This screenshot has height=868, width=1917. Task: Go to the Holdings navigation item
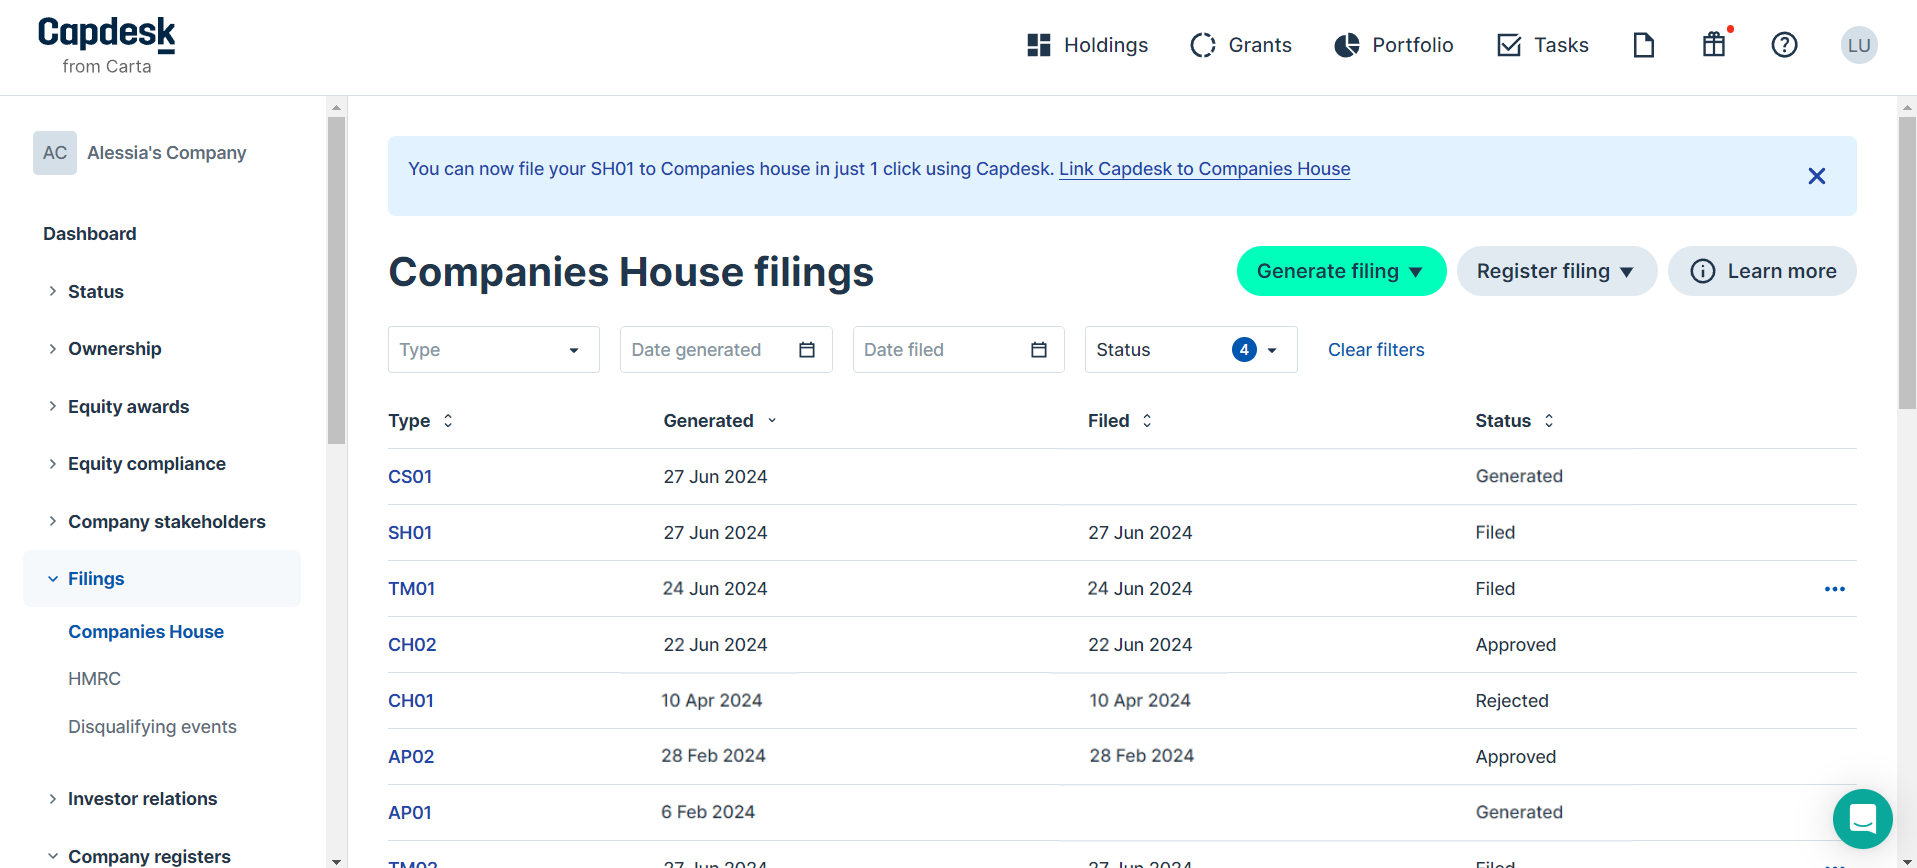[x=1087, y=45]
